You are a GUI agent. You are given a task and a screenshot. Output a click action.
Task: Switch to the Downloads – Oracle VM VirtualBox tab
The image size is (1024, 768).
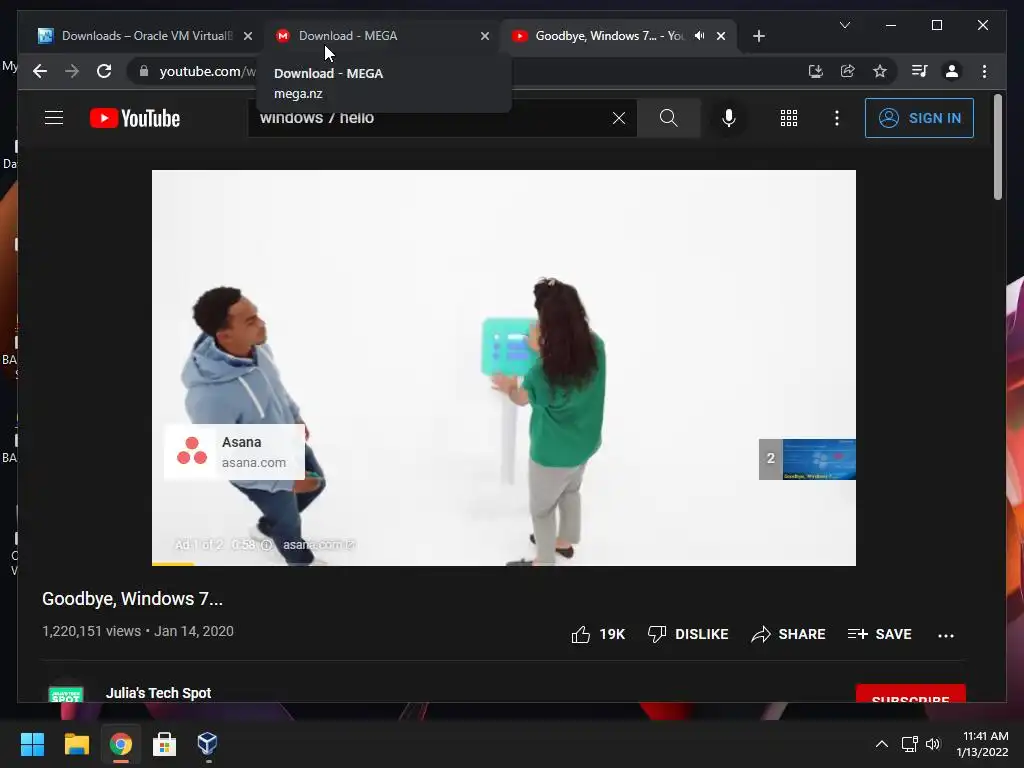pos(145,36)
